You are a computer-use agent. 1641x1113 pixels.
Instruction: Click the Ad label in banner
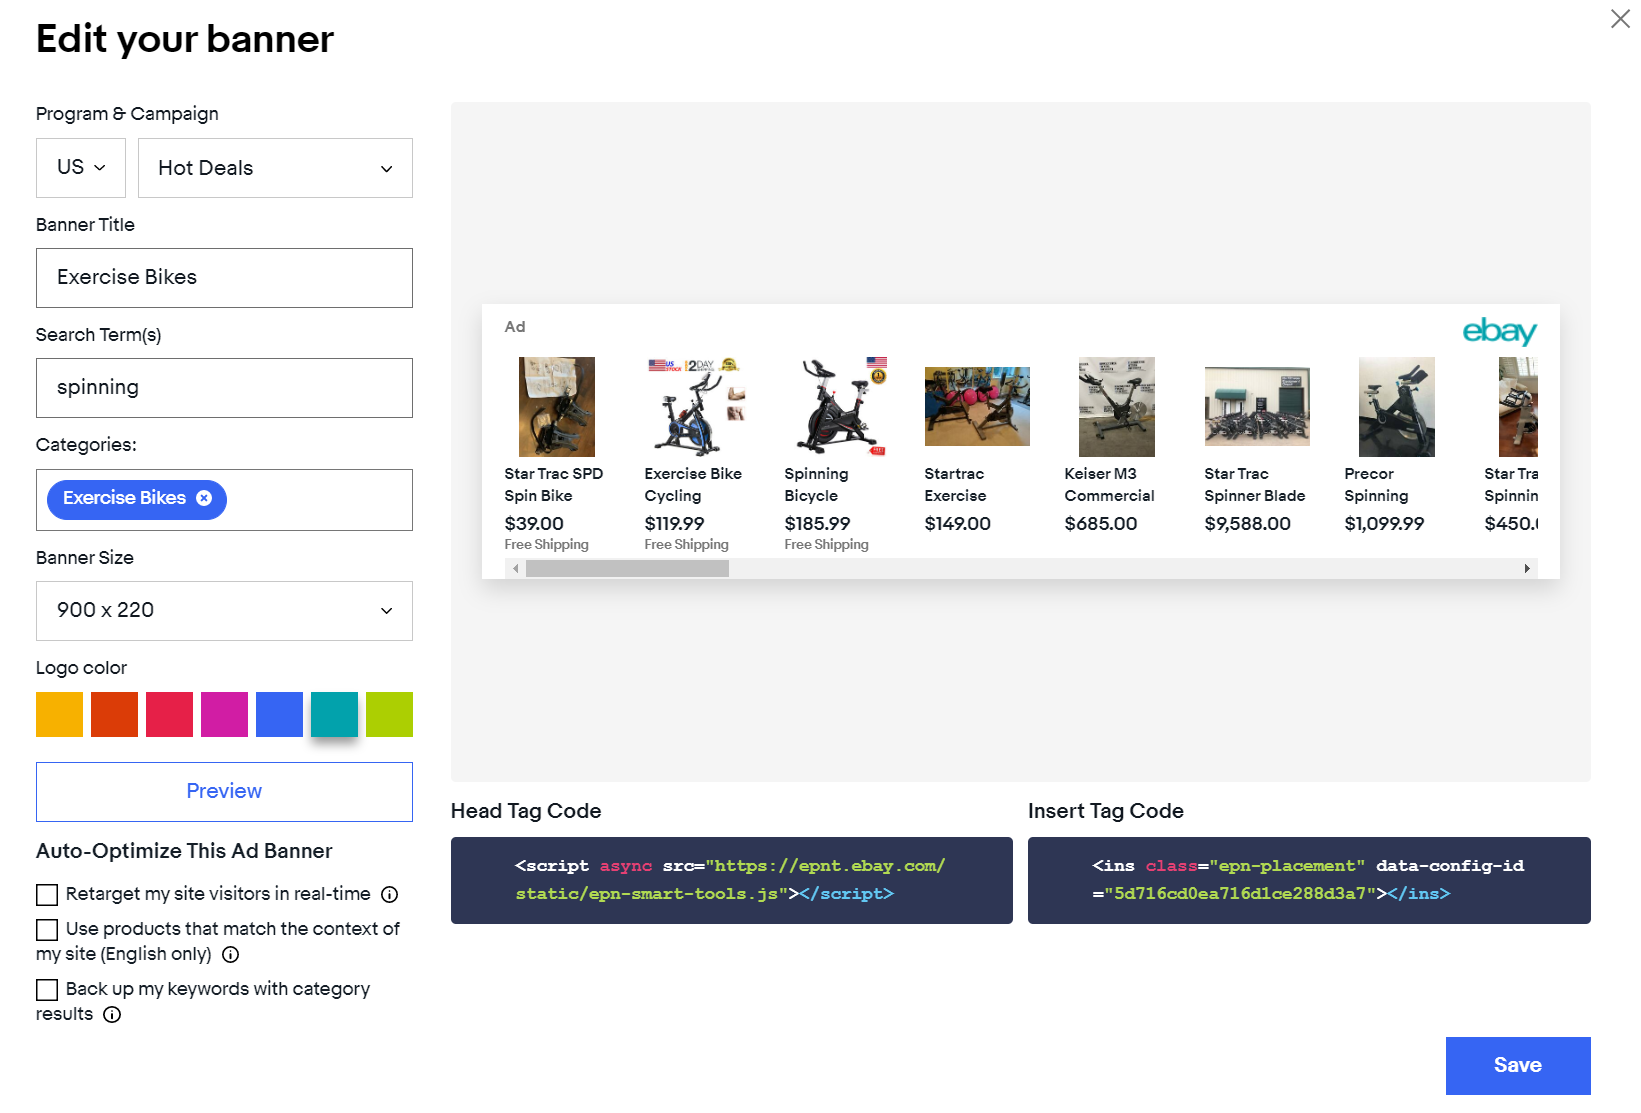tap(515, 327)
